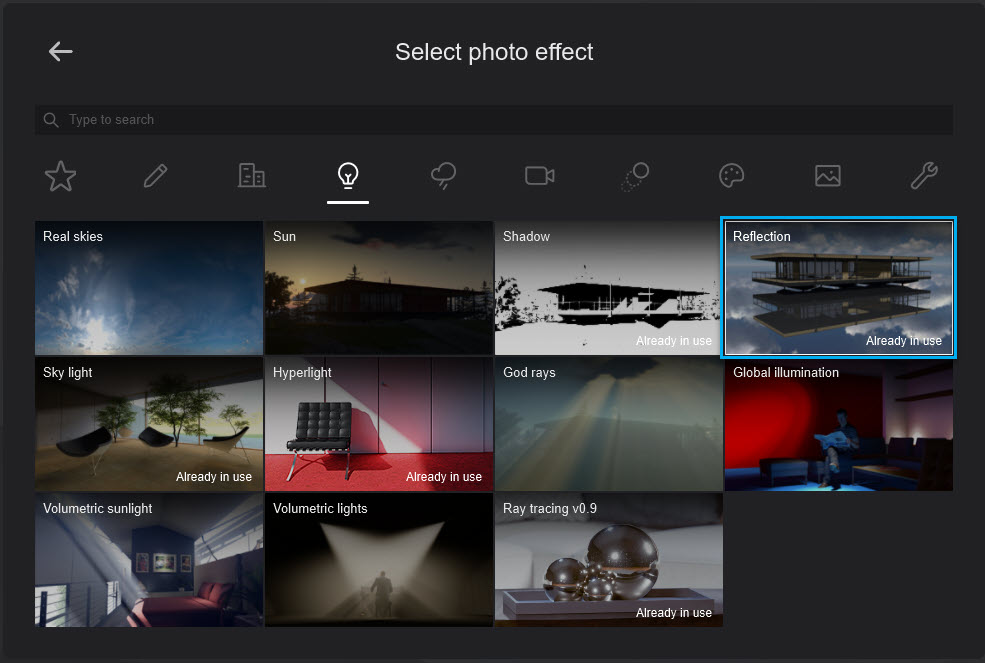Open the Particles effects category
The width and height of the screenshot is (985, 663).
click(x=635, y=175)
